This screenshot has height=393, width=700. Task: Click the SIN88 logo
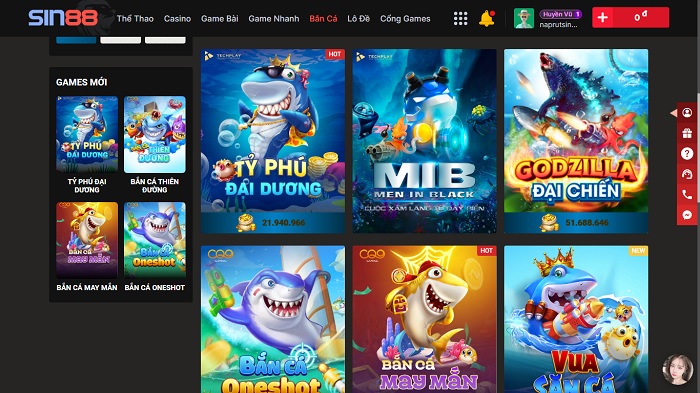pos(62,18)
